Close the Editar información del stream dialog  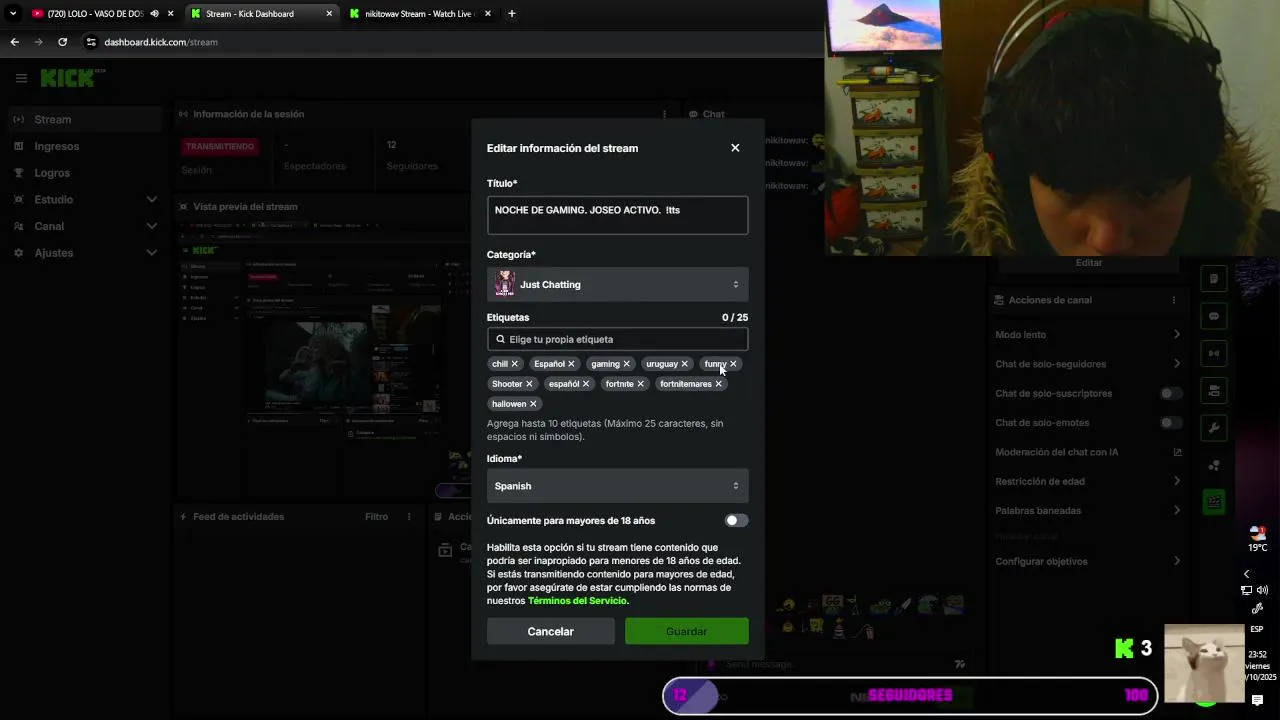(735, 148)
